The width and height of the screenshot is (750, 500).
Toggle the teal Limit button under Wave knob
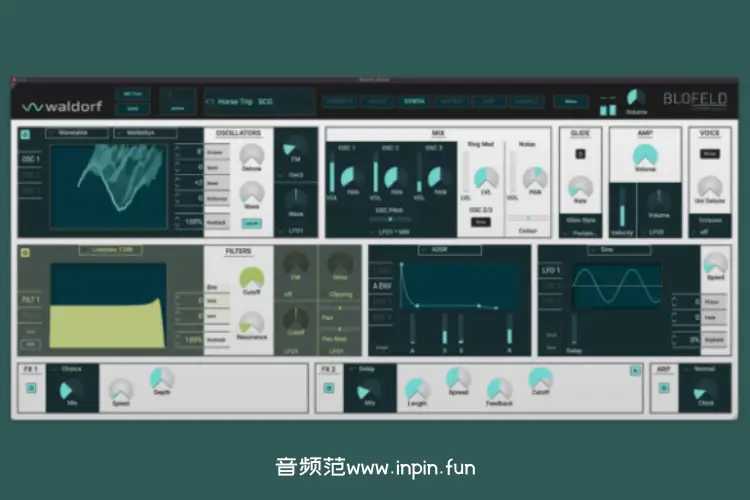point(252,223)
